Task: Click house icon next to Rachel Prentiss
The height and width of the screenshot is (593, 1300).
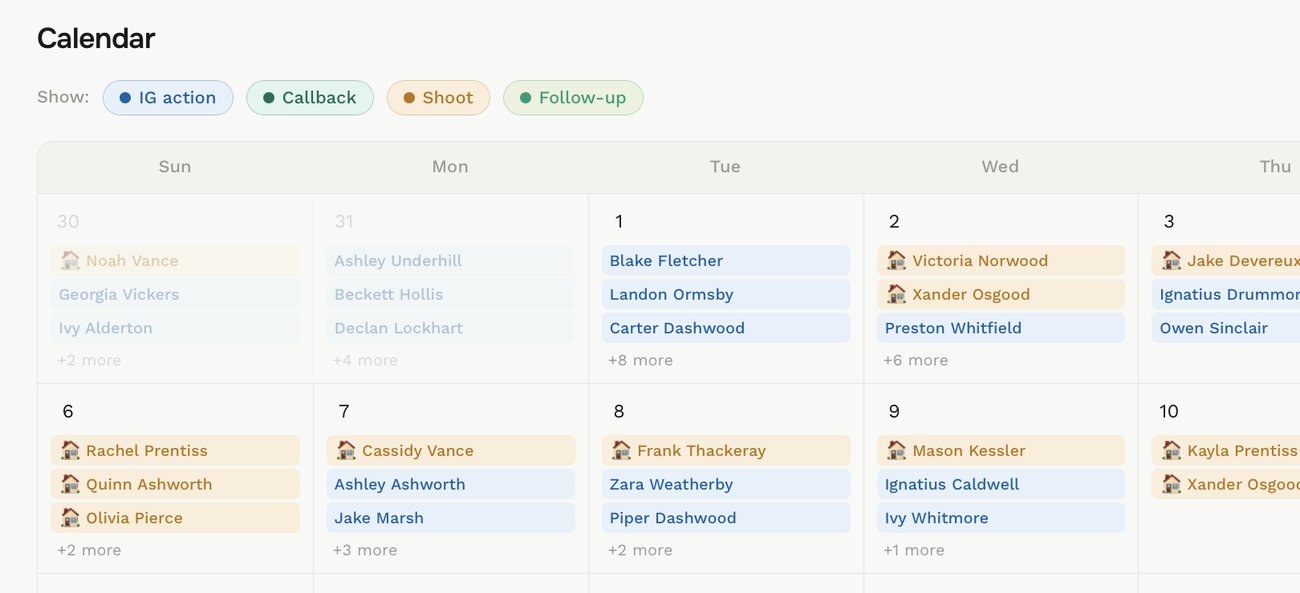Action: pyautogui.click(x=70, y=450)
